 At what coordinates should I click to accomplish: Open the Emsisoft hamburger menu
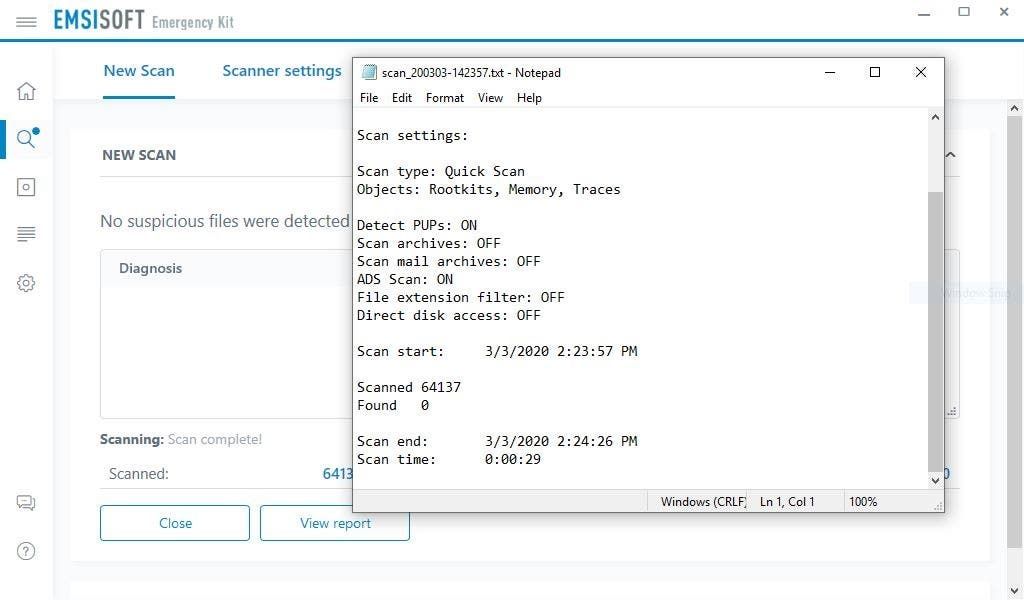[x=26, y=22]
